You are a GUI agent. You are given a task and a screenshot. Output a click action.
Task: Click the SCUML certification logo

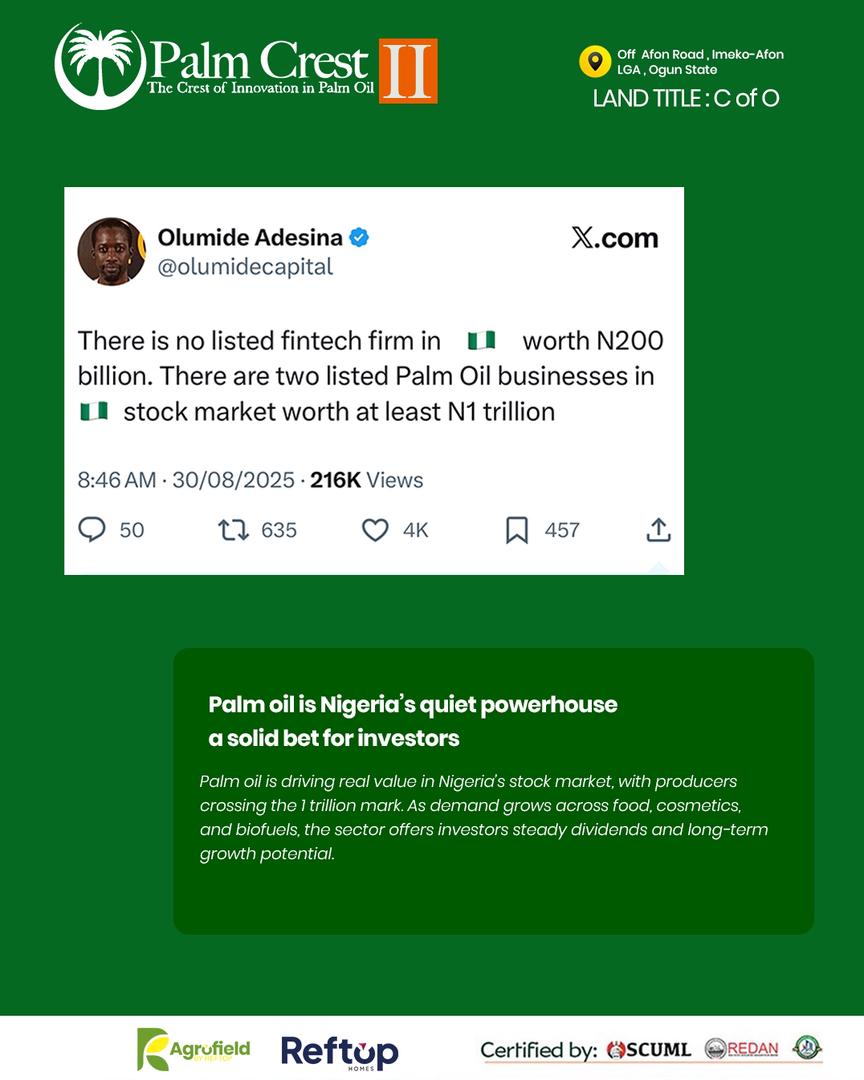[649, 1050]
